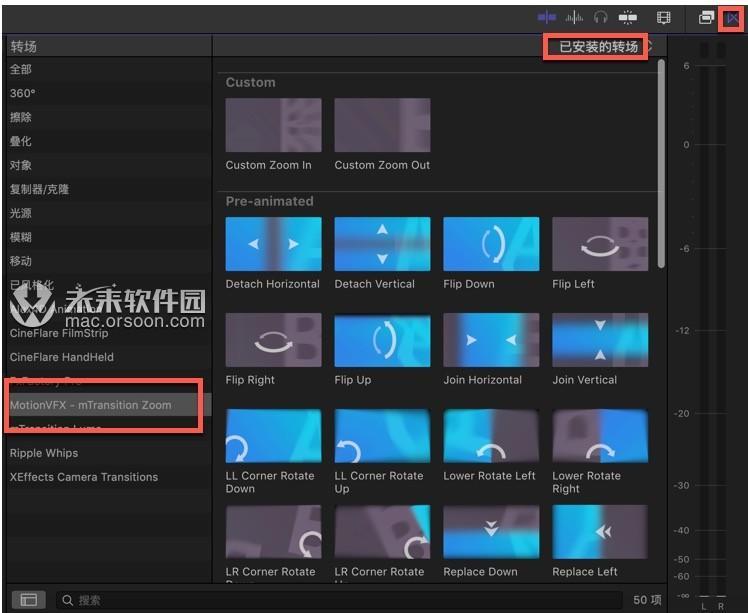Select 擦除 category
This screenshot has width=748, height=613.
109,117
